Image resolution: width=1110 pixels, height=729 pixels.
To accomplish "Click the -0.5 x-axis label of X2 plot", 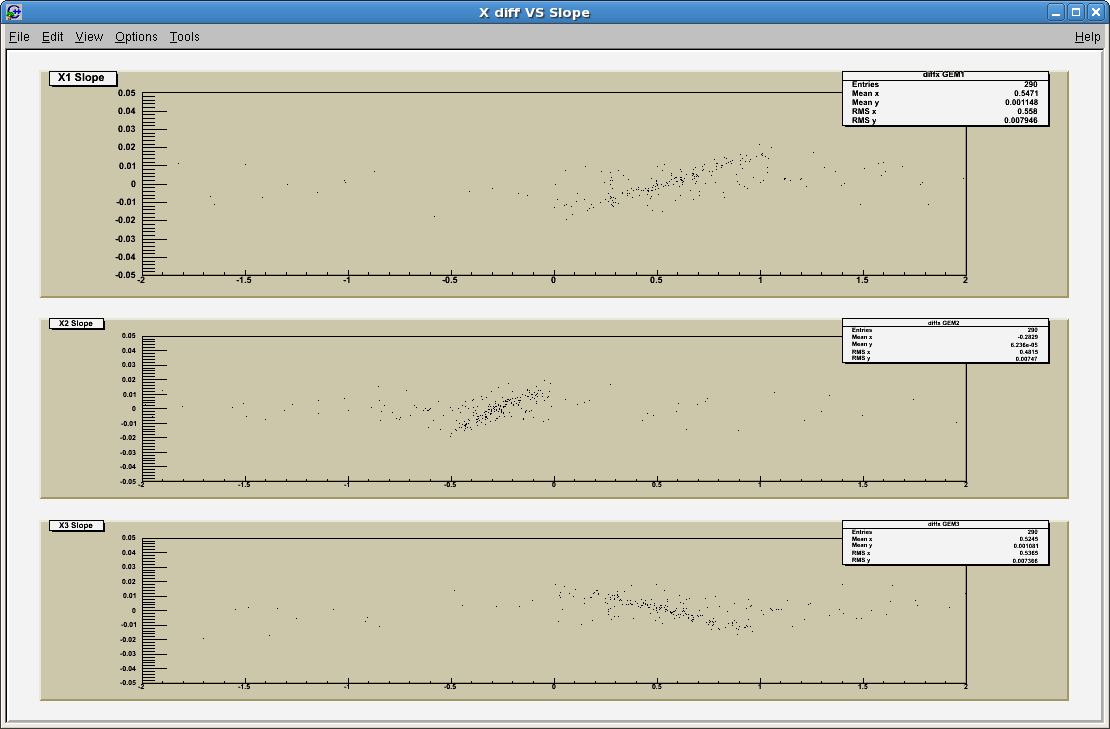I will (x=450, y=486).
